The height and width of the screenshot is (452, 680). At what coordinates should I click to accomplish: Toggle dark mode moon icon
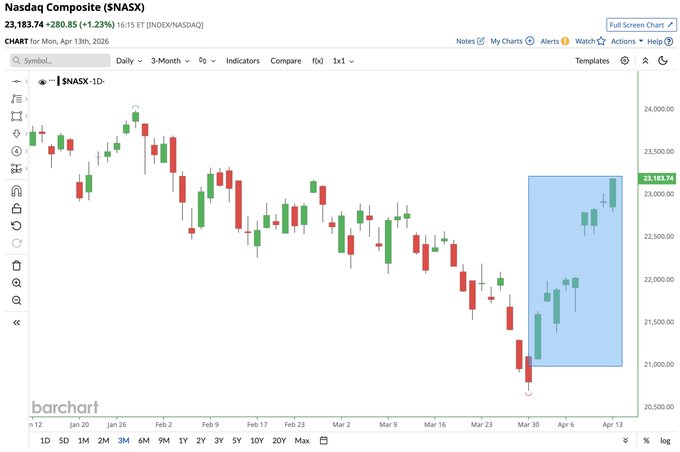(663, 60)
